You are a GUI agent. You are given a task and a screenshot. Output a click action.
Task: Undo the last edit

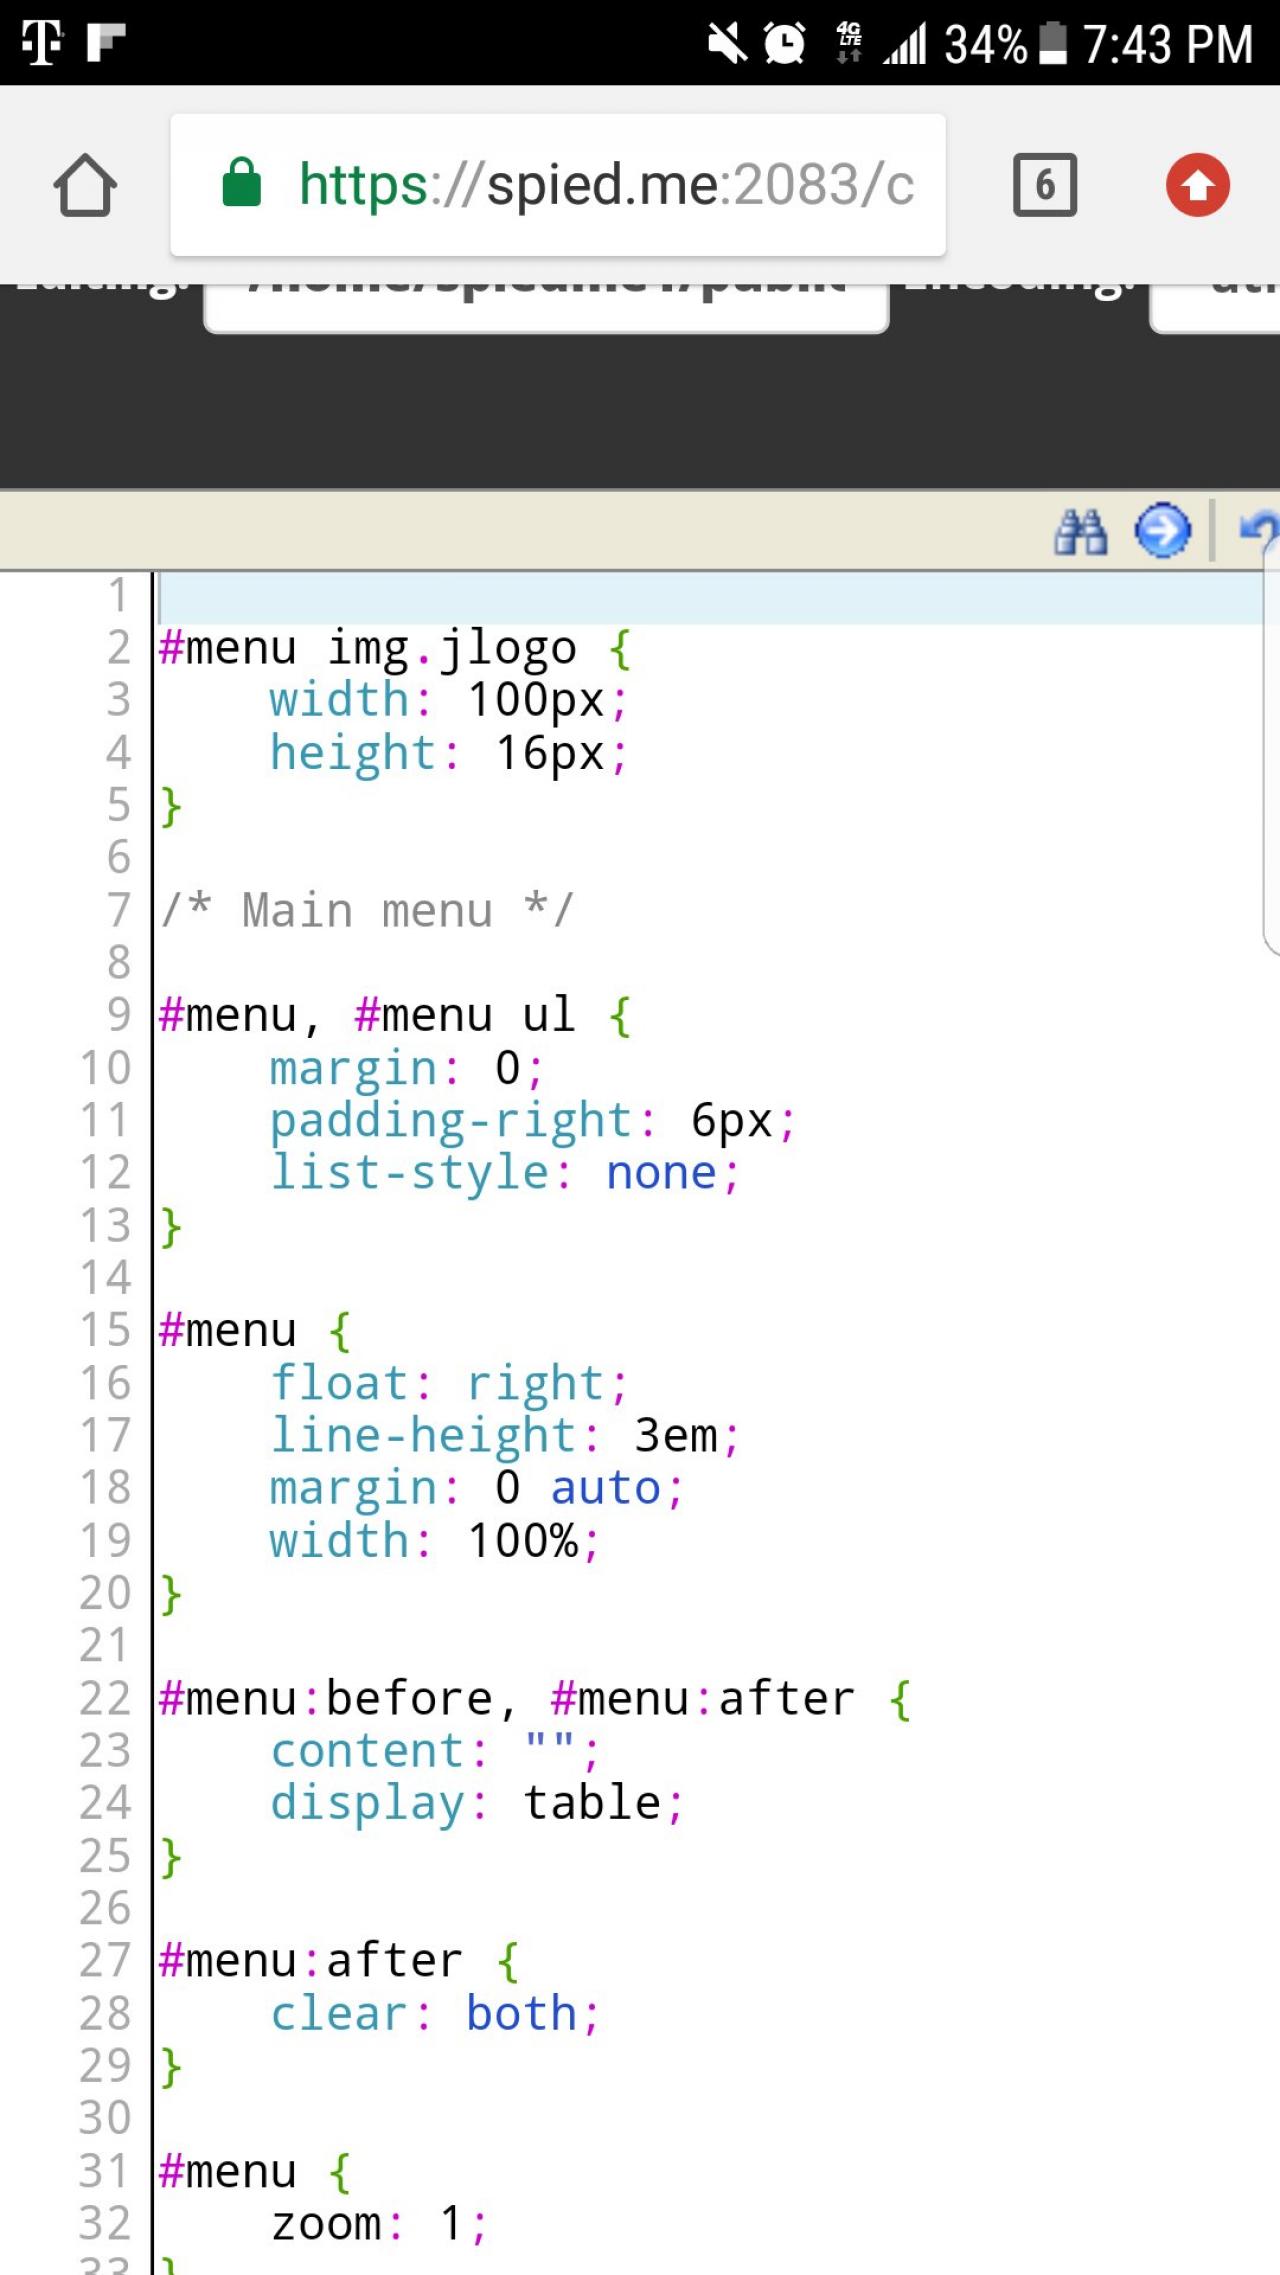pyautogui.click(x=1258, y=531)
